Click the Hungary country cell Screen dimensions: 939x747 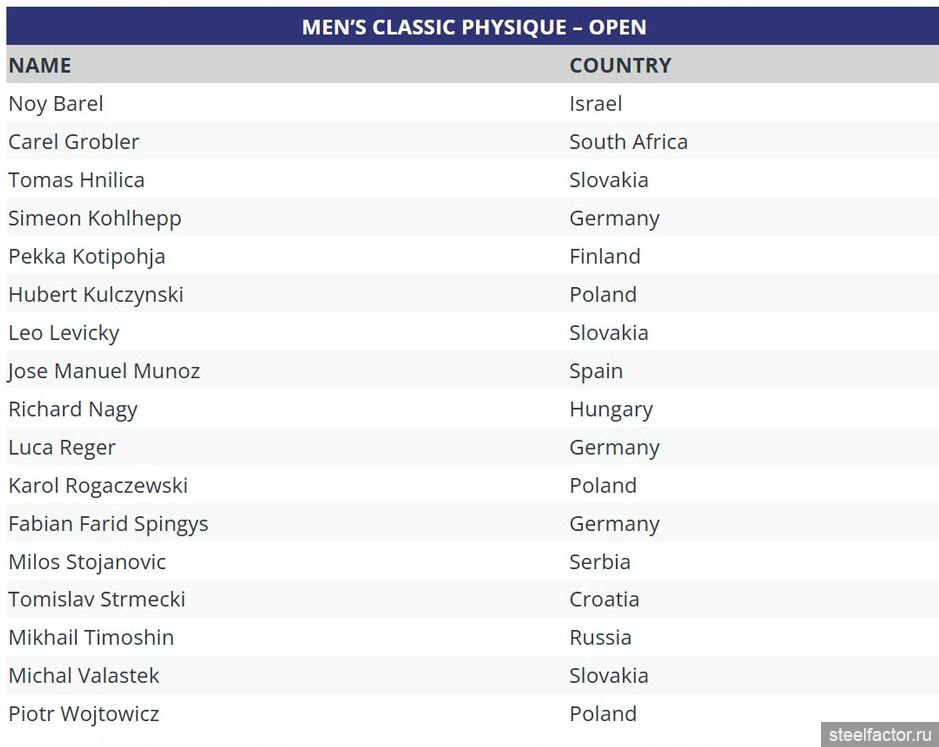pyautogui.click(x=611, y=409)
